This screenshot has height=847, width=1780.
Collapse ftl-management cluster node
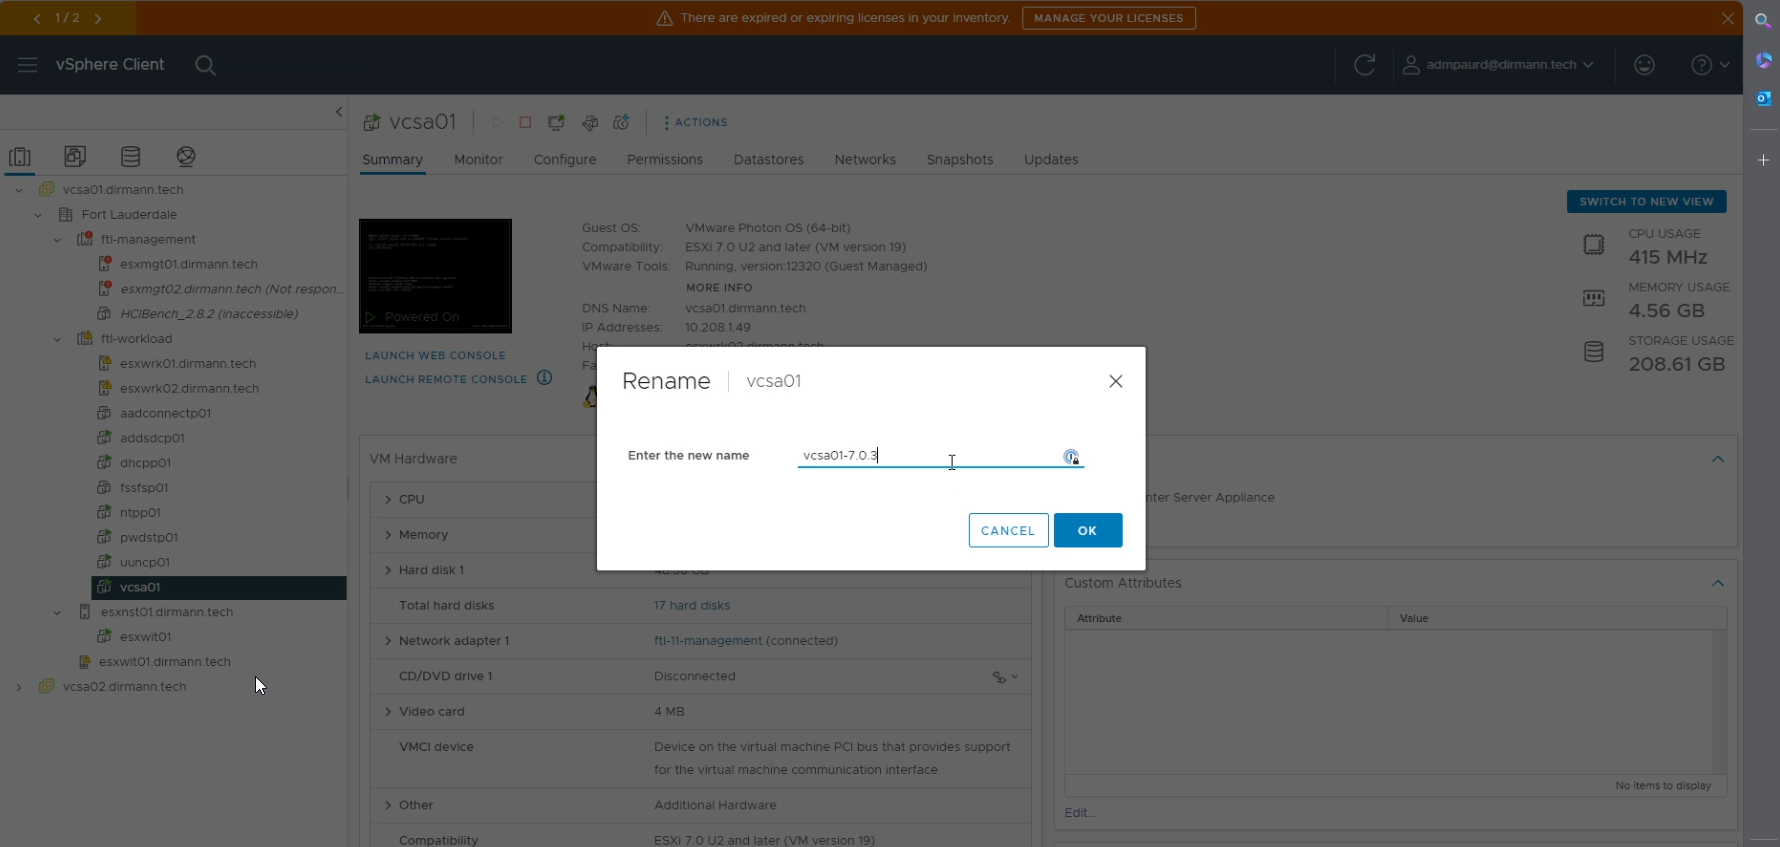pos(57,240)
